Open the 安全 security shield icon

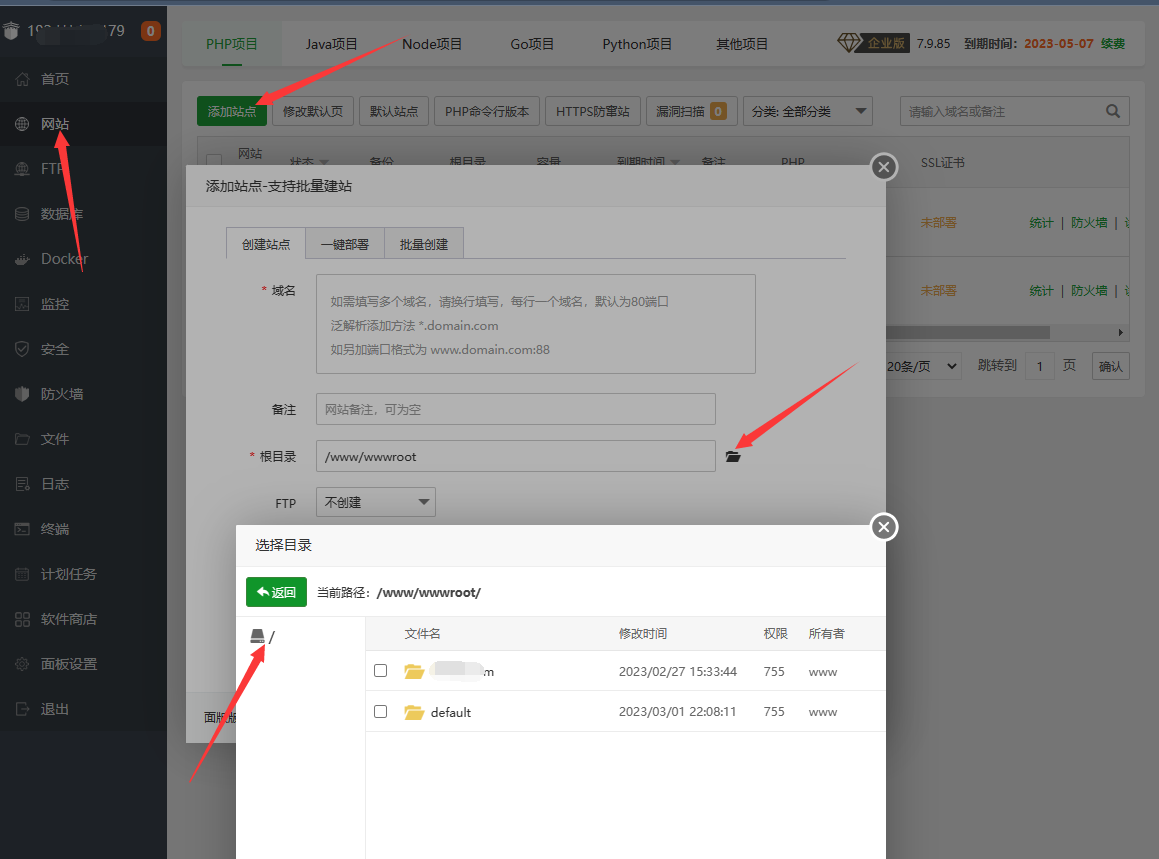coord(22,349)
